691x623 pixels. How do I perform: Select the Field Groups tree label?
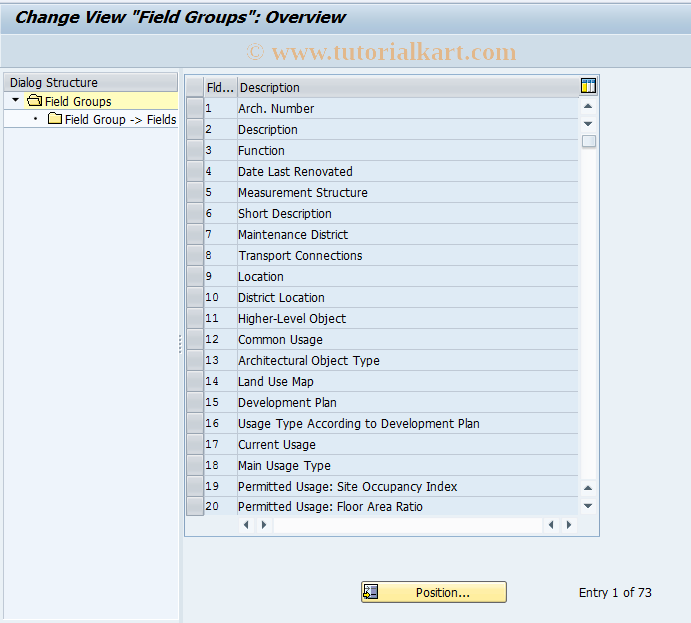tap(78, 101)
